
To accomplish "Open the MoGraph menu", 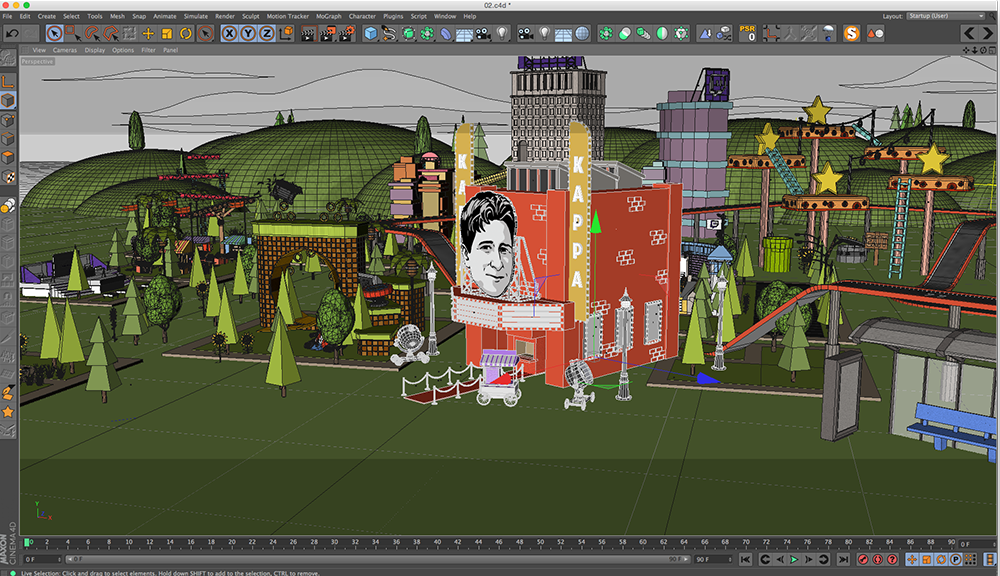I will click(329, 16).
